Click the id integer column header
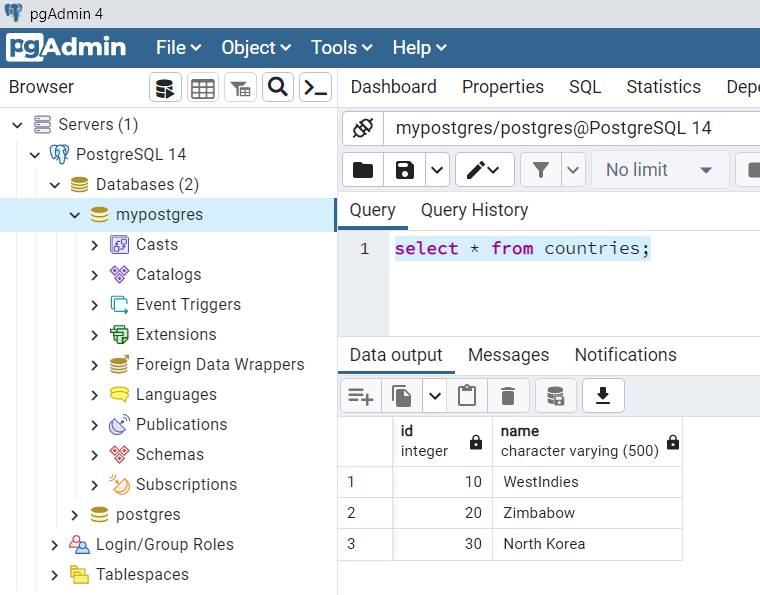This screenshot has height=595, width=760. [x=443, y=441]
